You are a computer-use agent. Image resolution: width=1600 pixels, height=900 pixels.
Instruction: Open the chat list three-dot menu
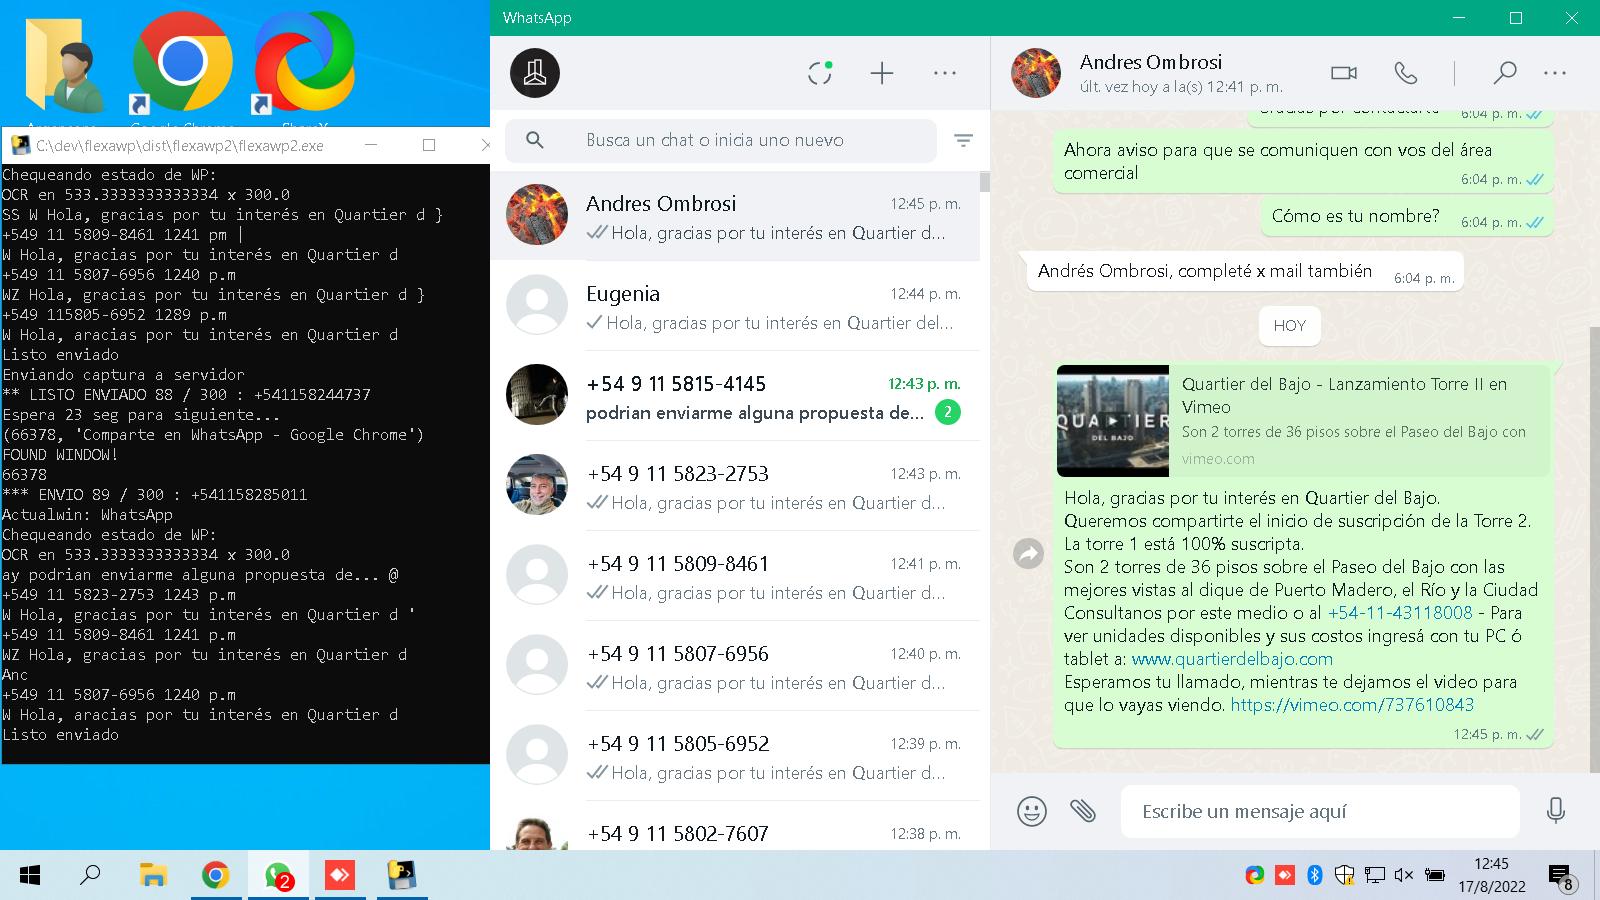pyautogui.click(x=945, y=73)
